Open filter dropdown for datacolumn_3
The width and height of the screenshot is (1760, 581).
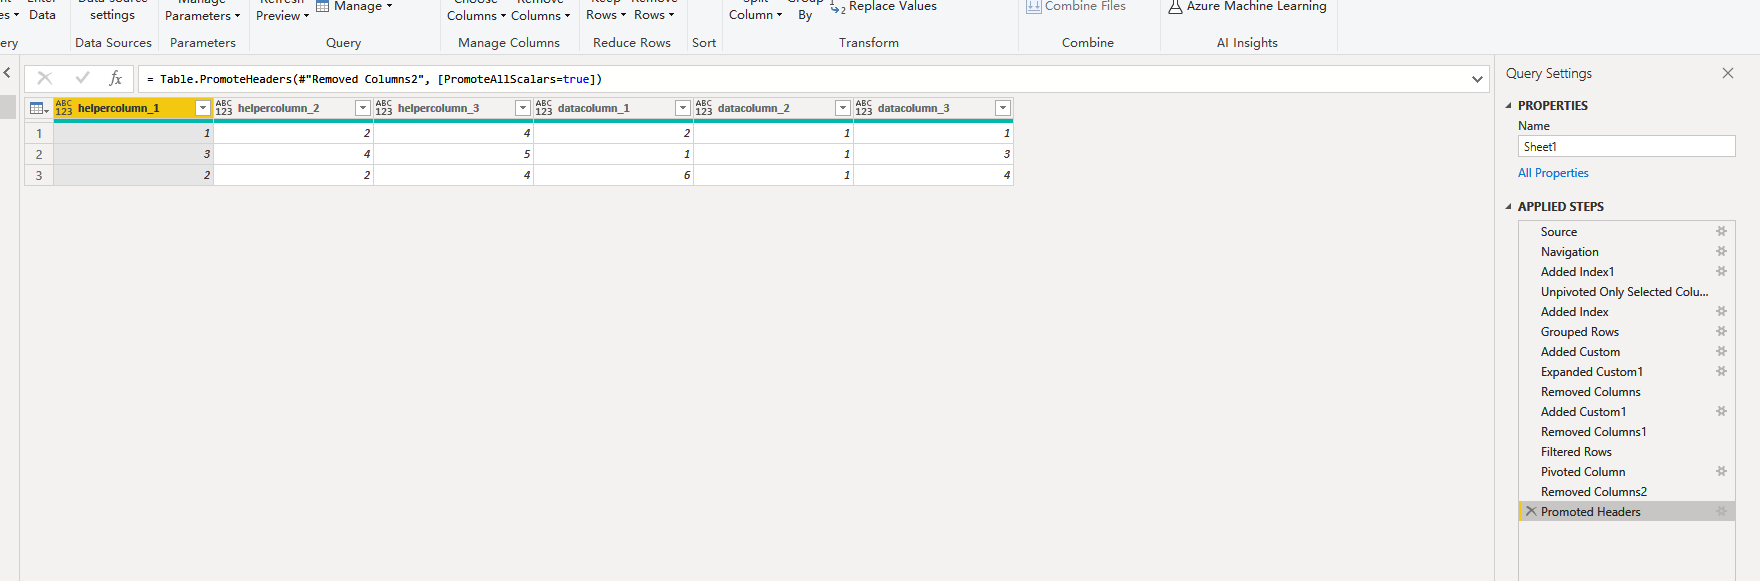click(x=1003, y=108)
